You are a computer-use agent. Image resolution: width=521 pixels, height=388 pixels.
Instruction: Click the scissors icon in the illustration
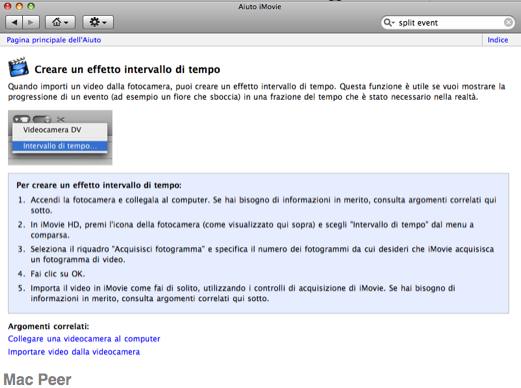[x=60, y=119]
